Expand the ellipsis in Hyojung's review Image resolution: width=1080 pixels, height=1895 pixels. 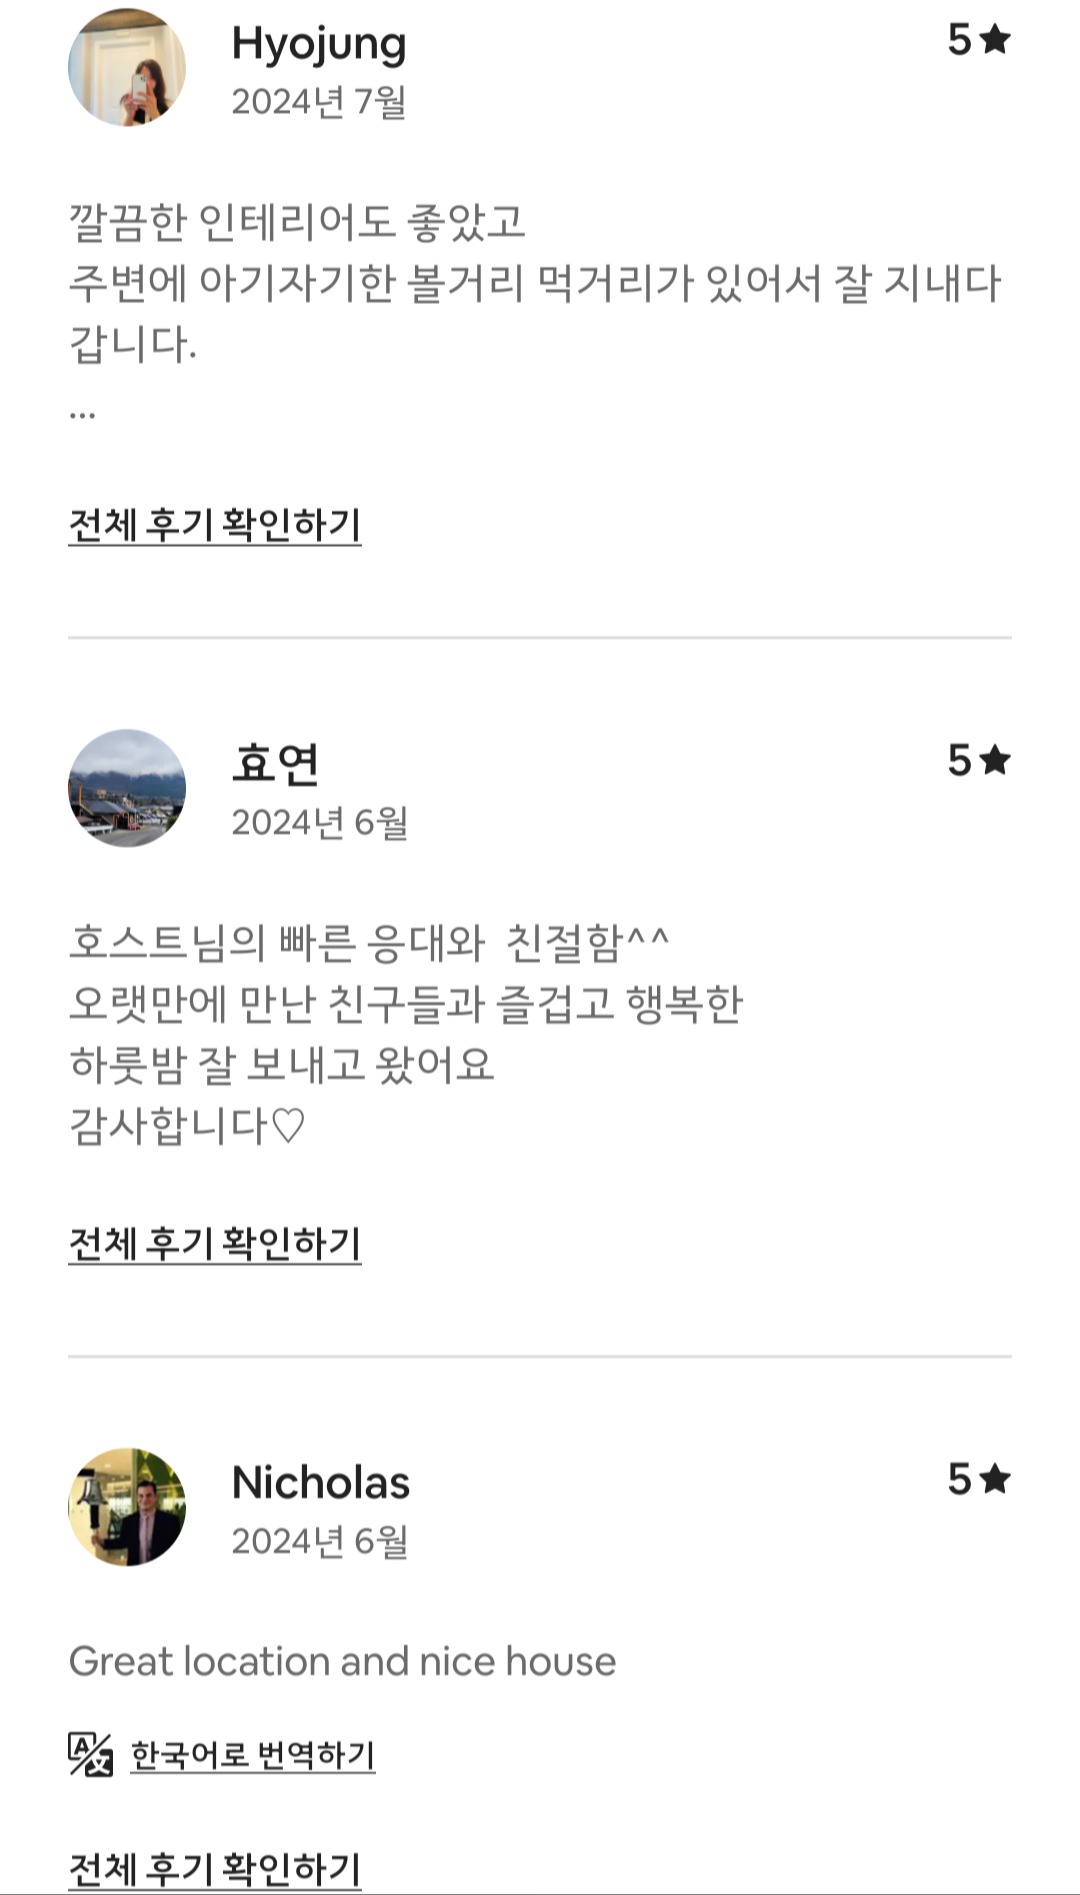click(83, 413)
